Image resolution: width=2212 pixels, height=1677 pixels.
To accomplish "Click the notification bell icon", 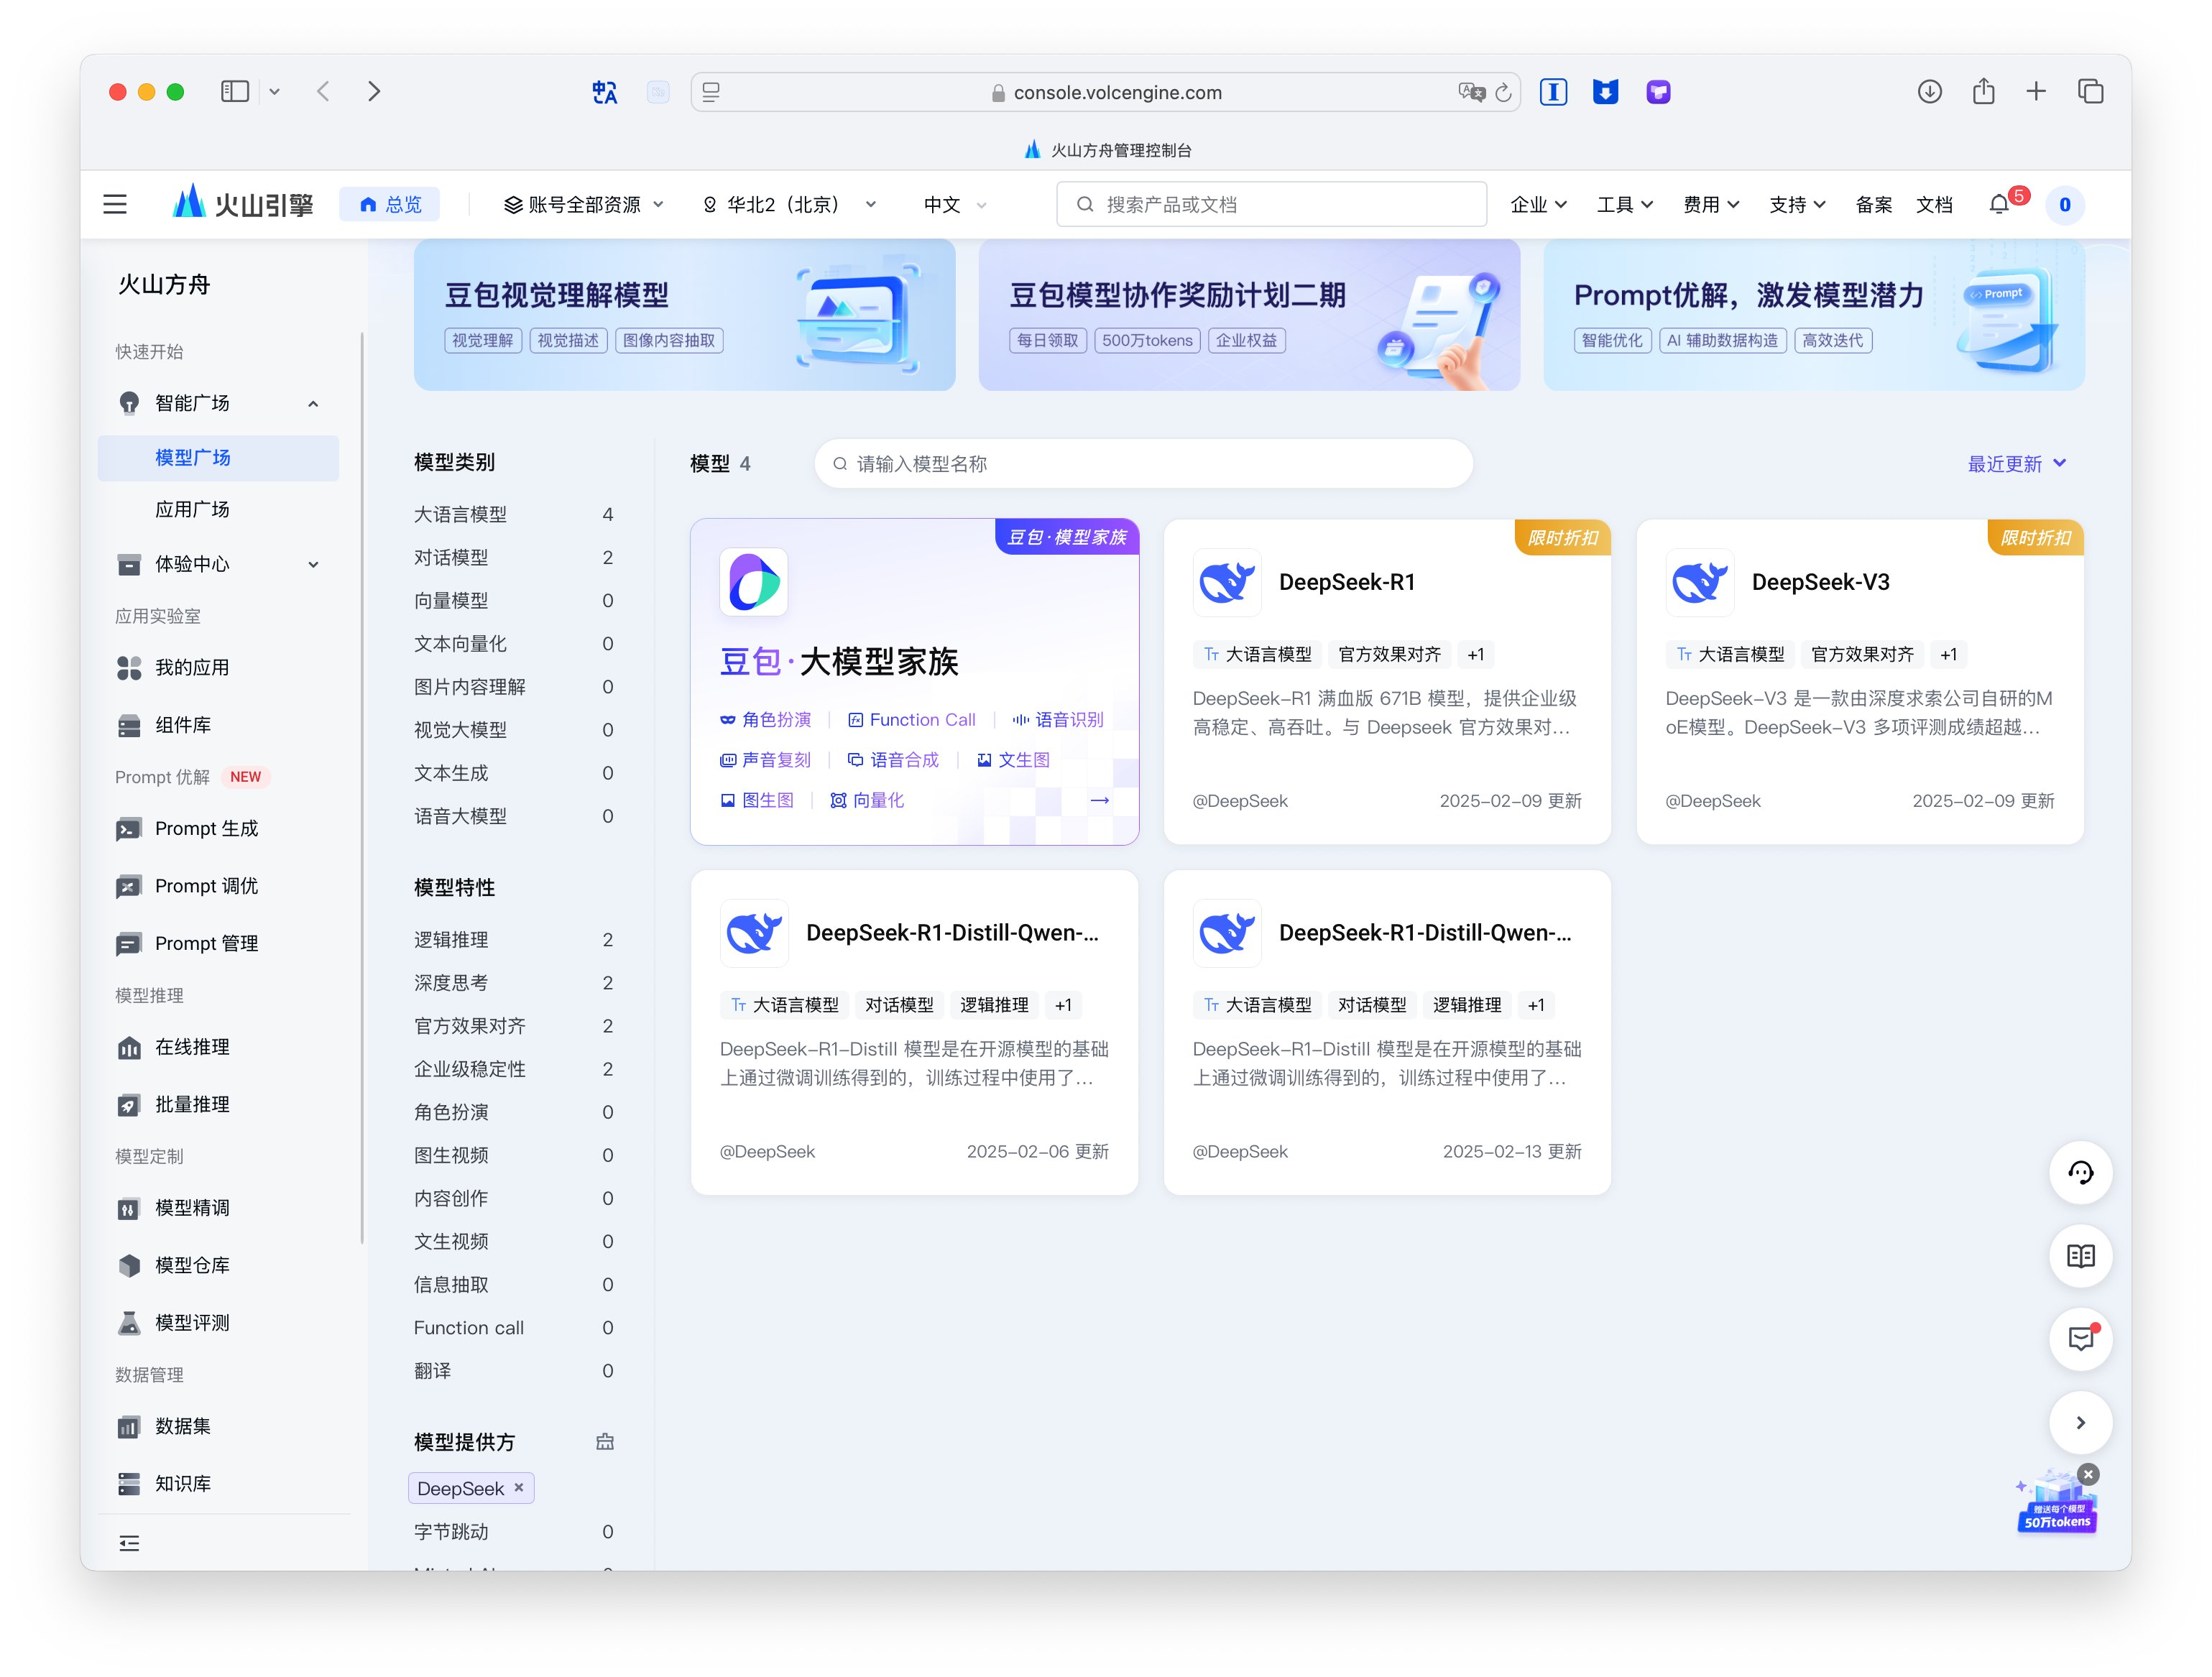I will [1998, 205].
